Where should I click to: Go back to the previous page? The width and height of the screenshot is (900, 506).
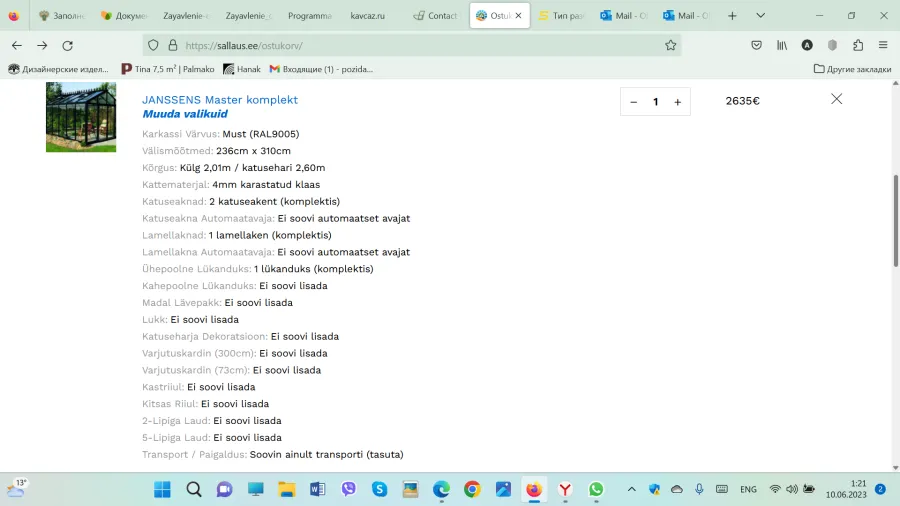point(17,45)
